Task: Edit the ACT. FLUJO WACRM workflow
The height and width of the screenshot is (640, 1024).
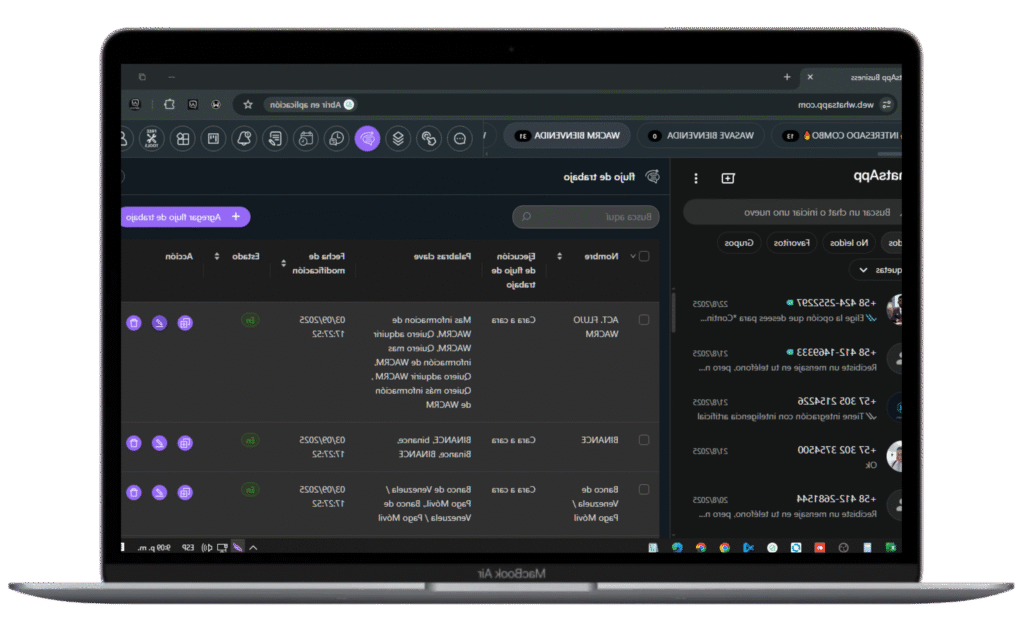Action: pos(159,323)
